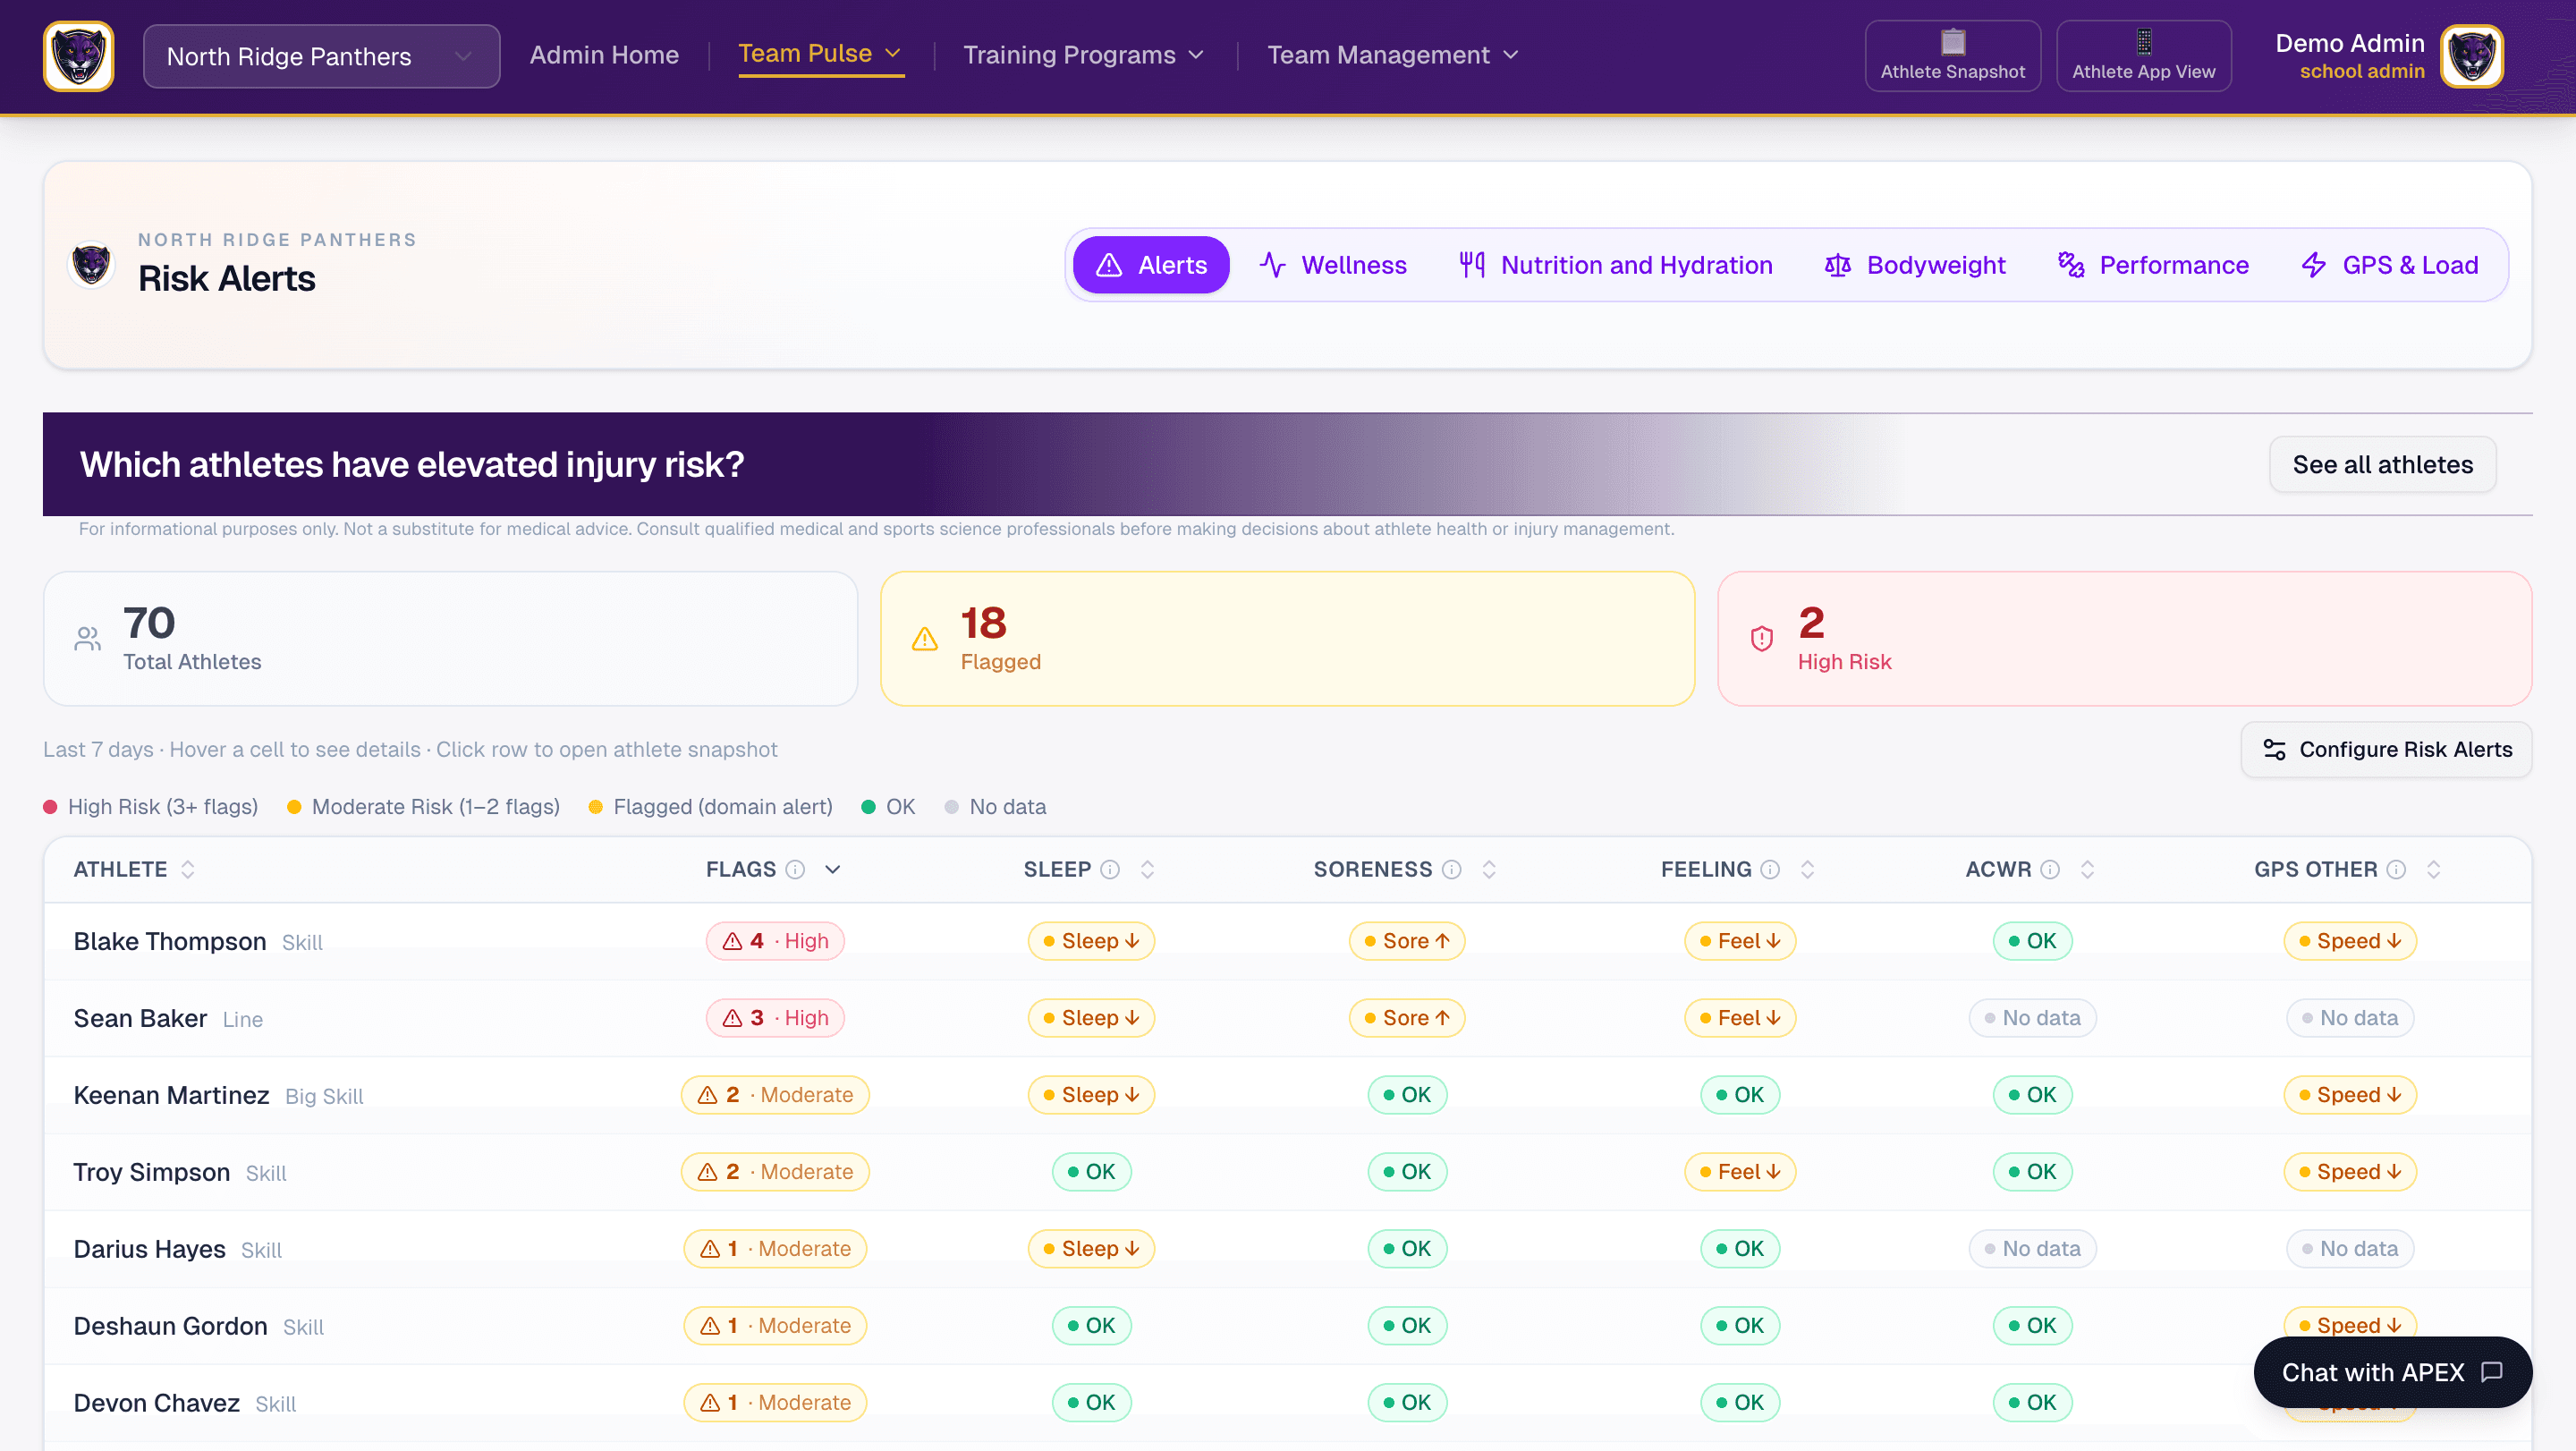
Task: Click the Panthers logo in top-left corner
Action: pyautogui.click(x=78, y=56)
